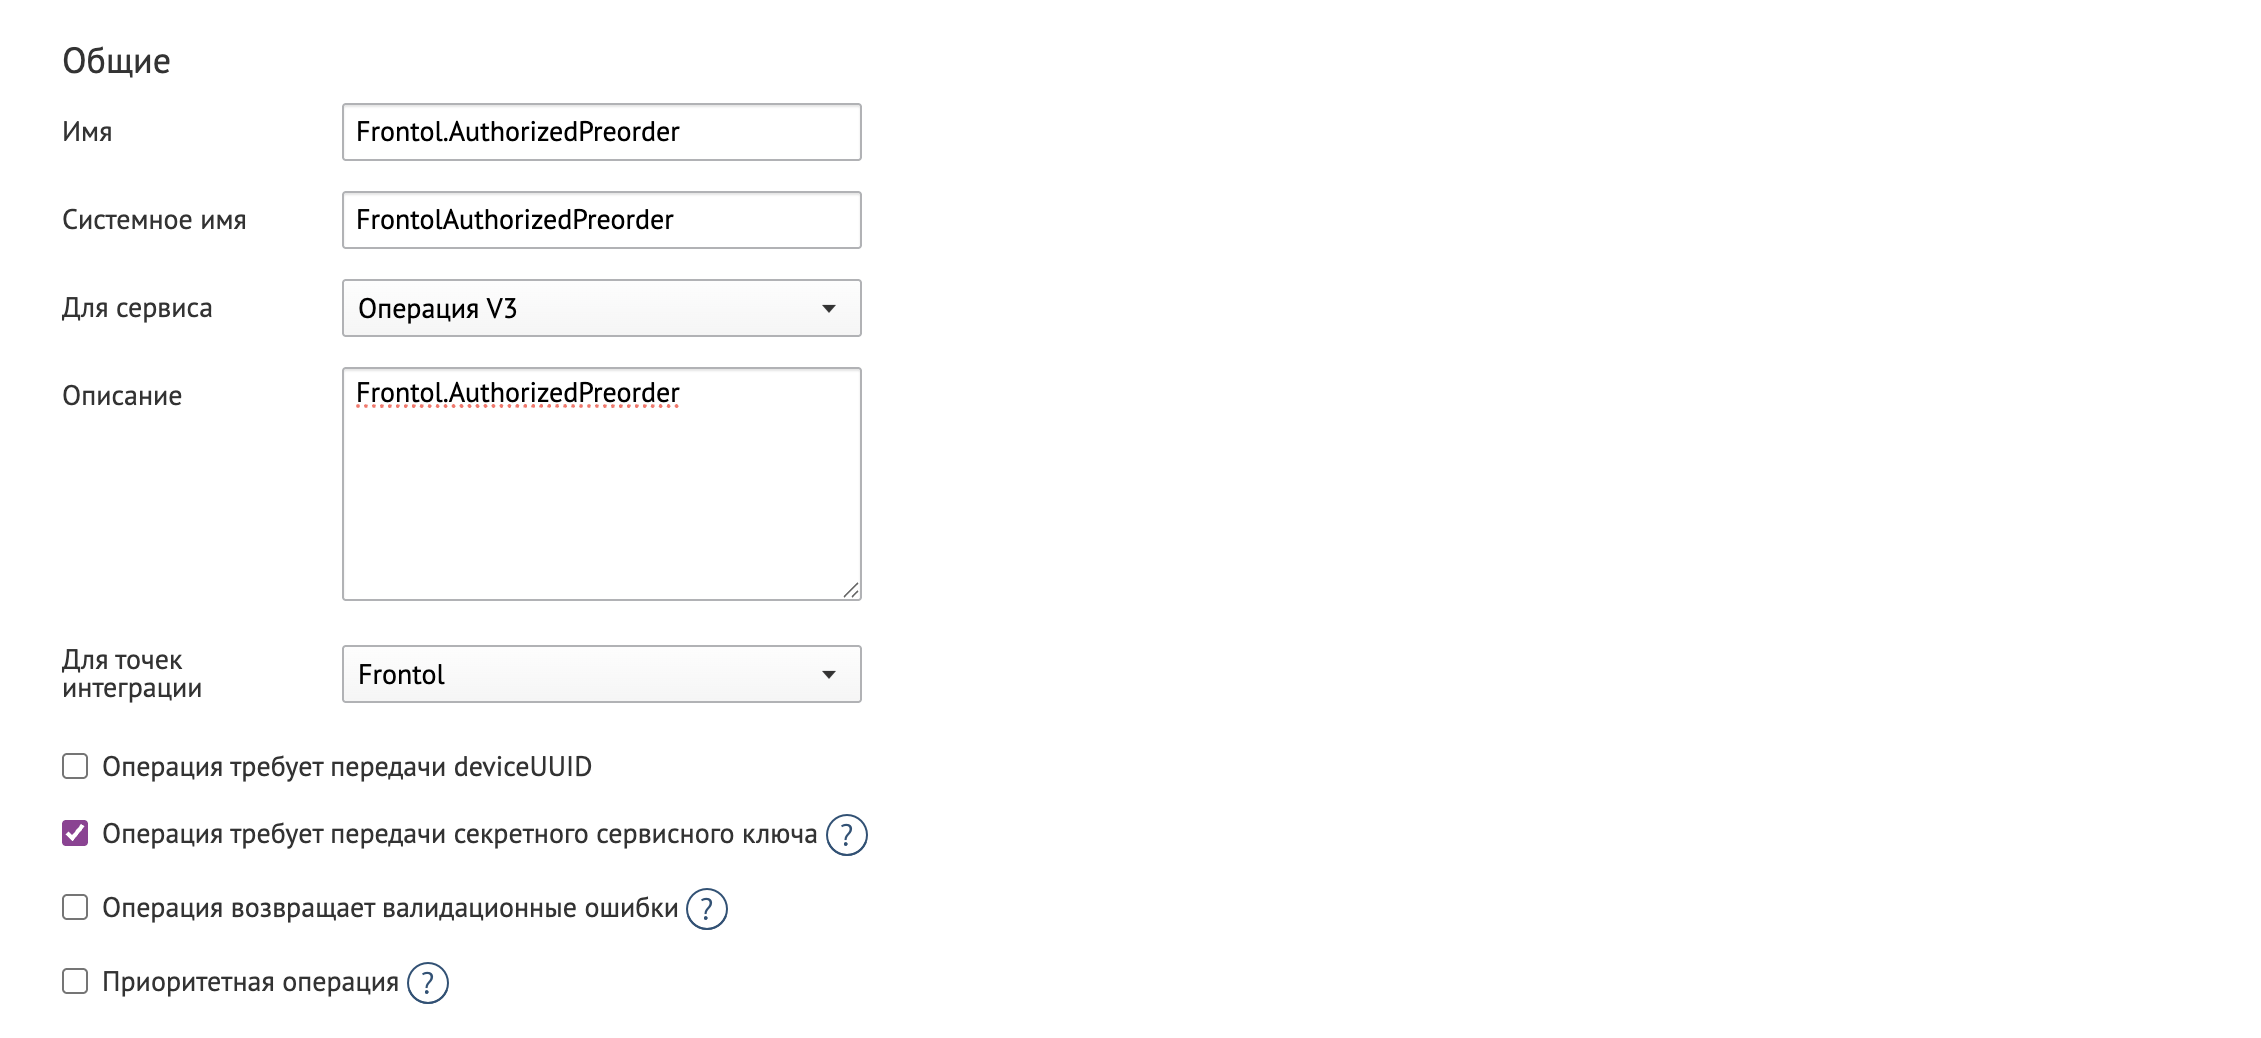Click the label 'Операция требует передачи deviceUUID'

[x=347, y=767]
